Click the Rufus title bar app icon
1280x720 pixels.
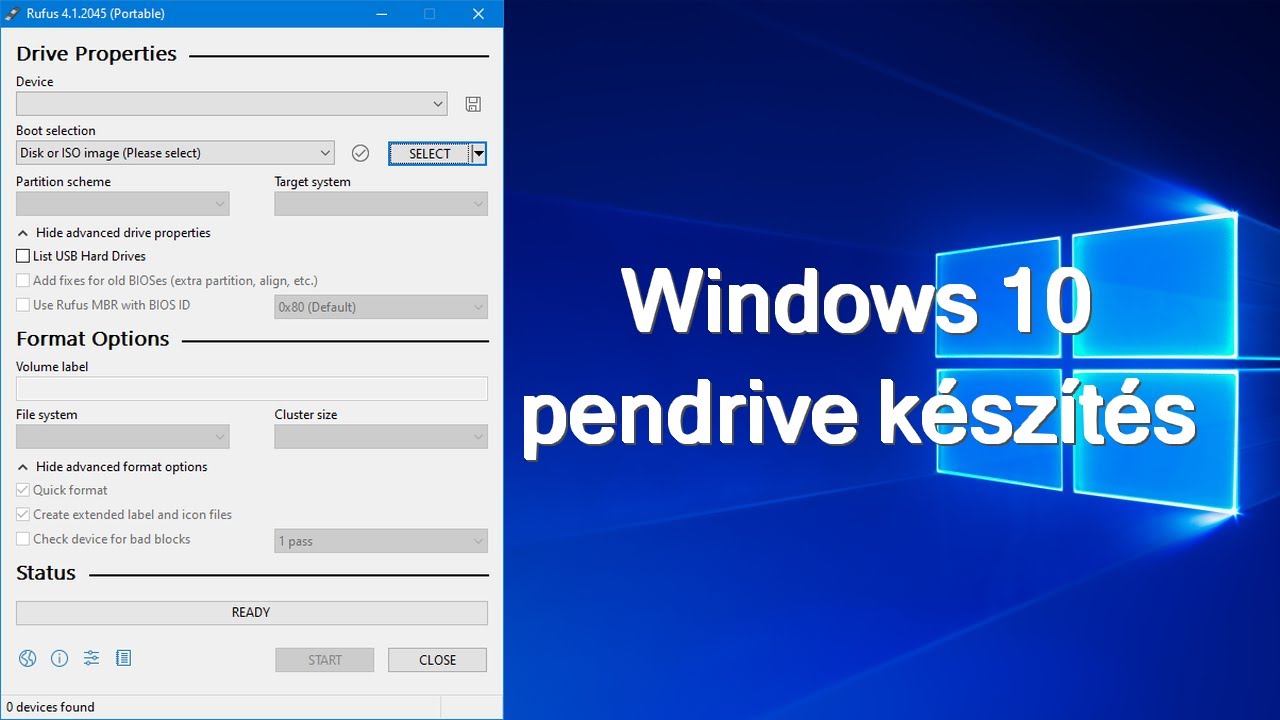[x=12, y=14]
